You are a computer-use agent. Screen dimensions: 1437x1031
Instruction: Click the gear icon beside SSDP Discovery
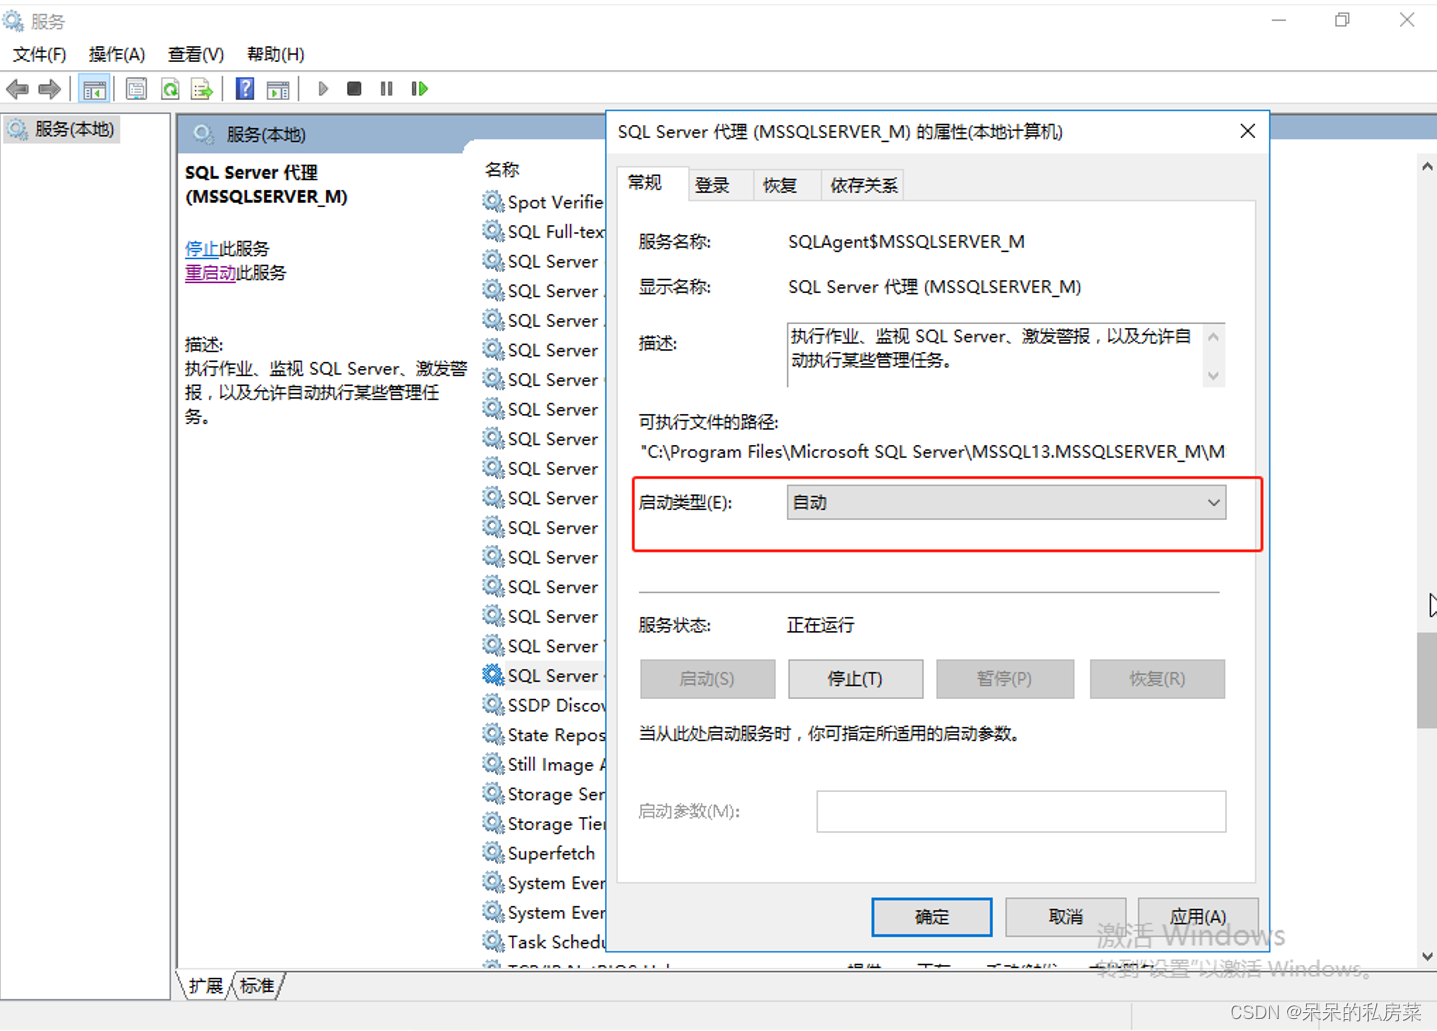493,705
